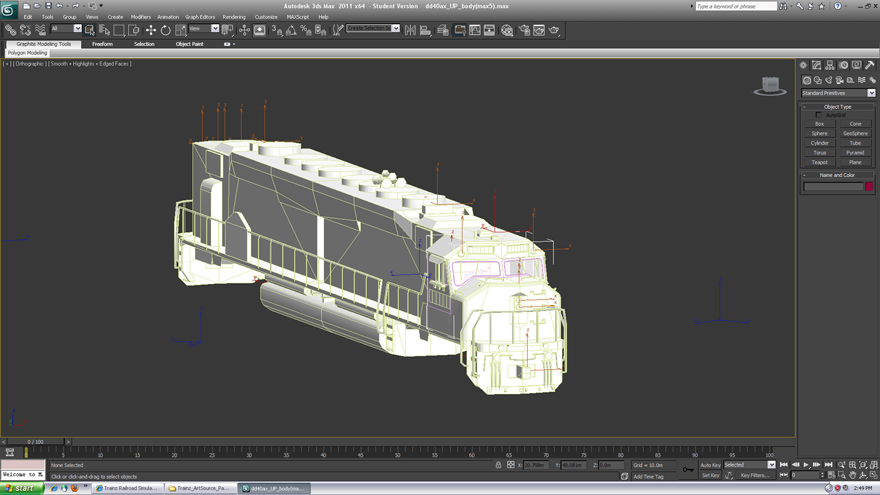
Task: Open the Render Setup icon
Action: pyautogui.click(x=524, y=30)
